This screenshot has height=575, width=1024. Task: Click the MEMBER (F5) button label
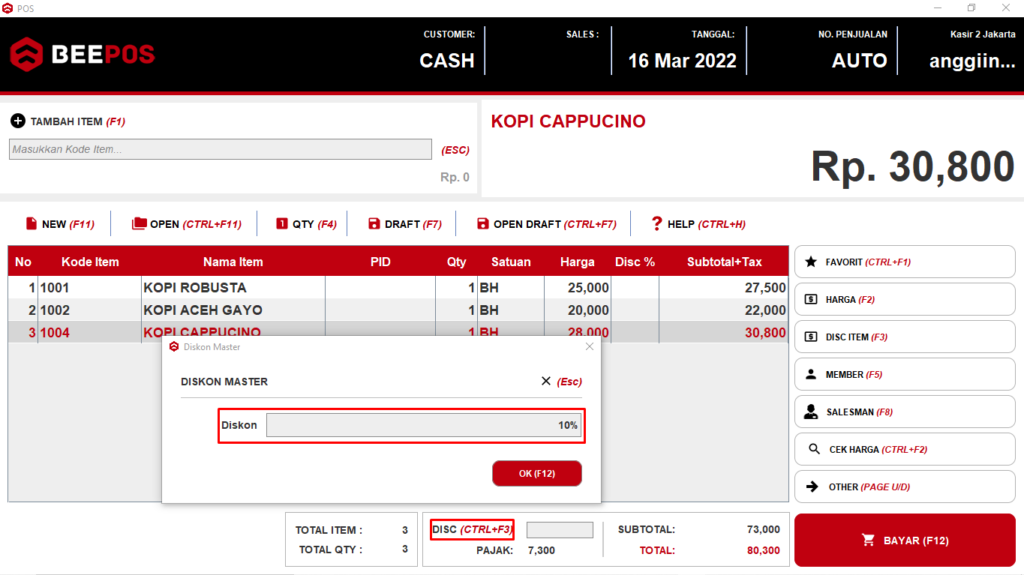coord(854,374)
